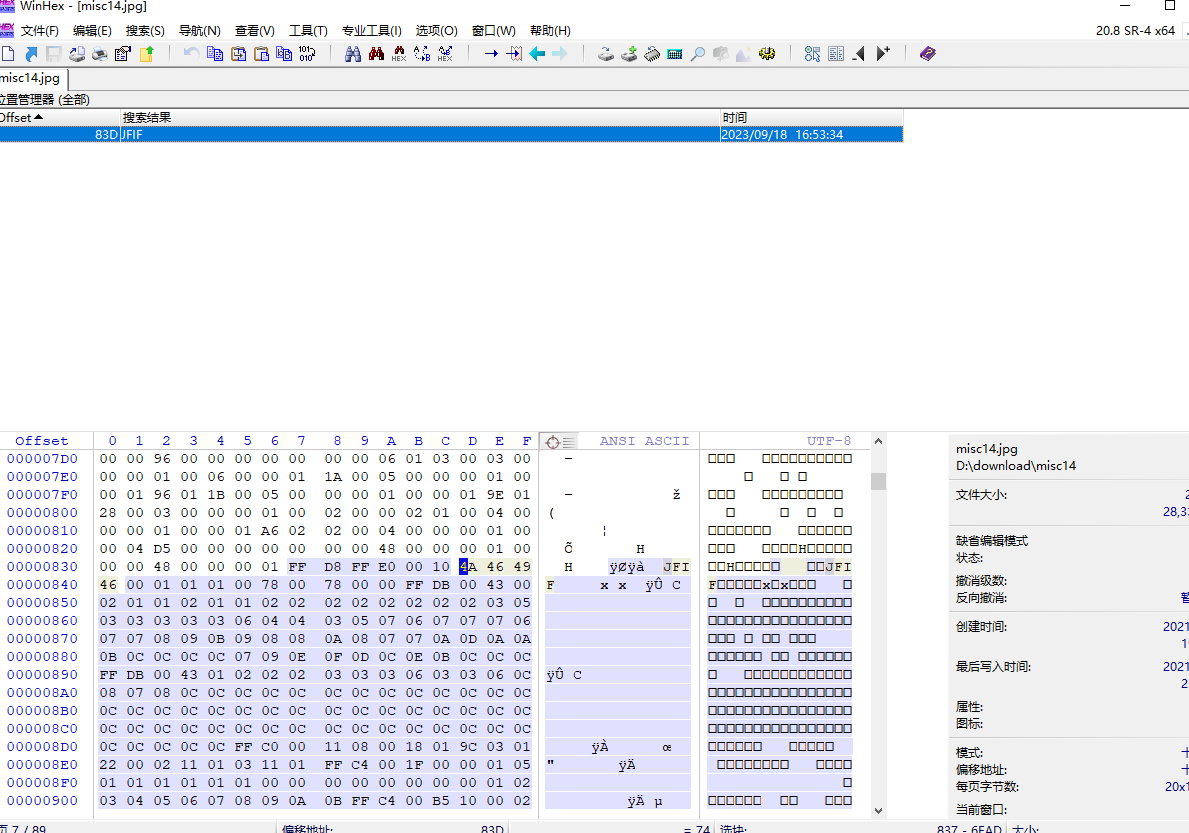Open the 编辑(E) menu

tap(93, 31)
